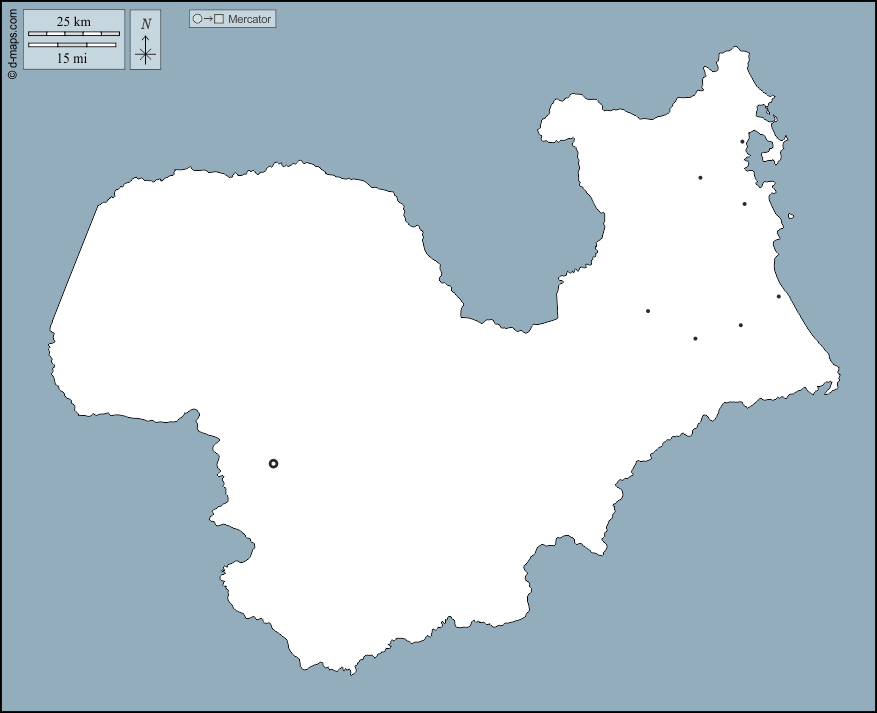Click the 15 mi scale label
The image size is (877, 713).
point(72,58)
